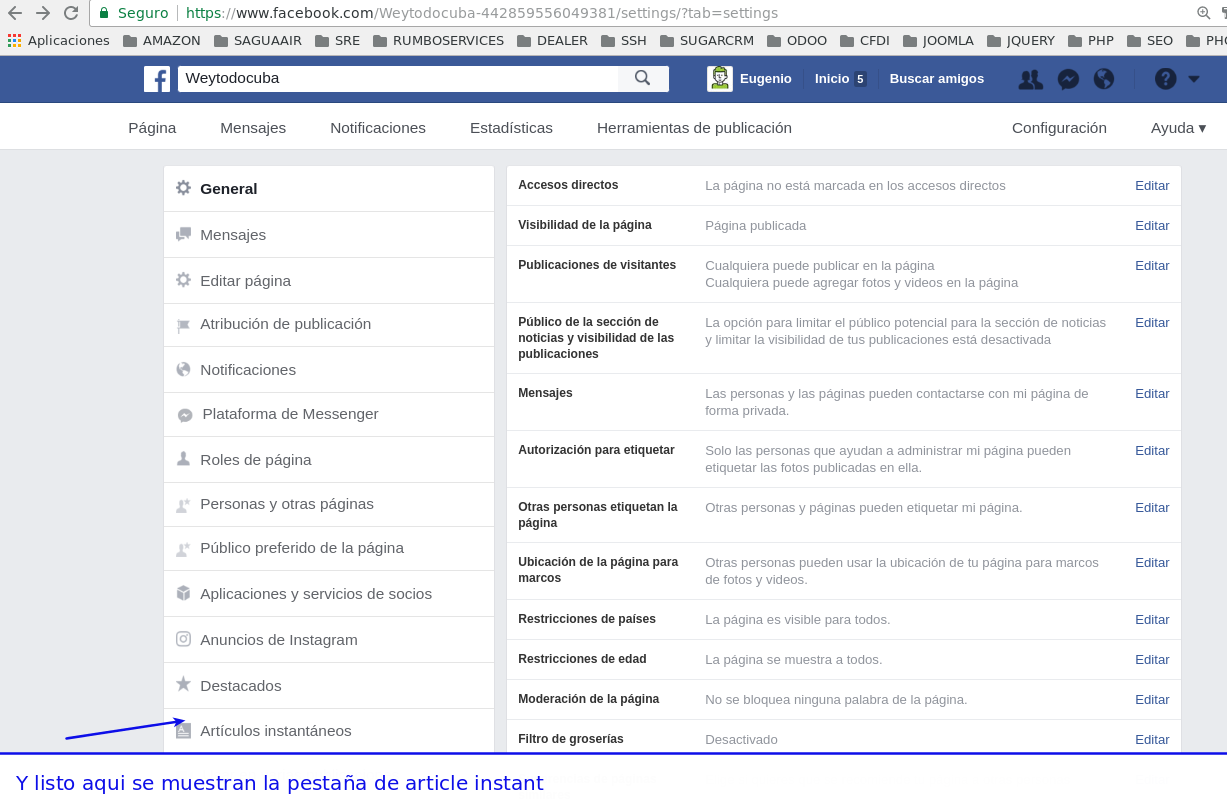Expand the Ayuda dropdown menu

pos(1178,127)
